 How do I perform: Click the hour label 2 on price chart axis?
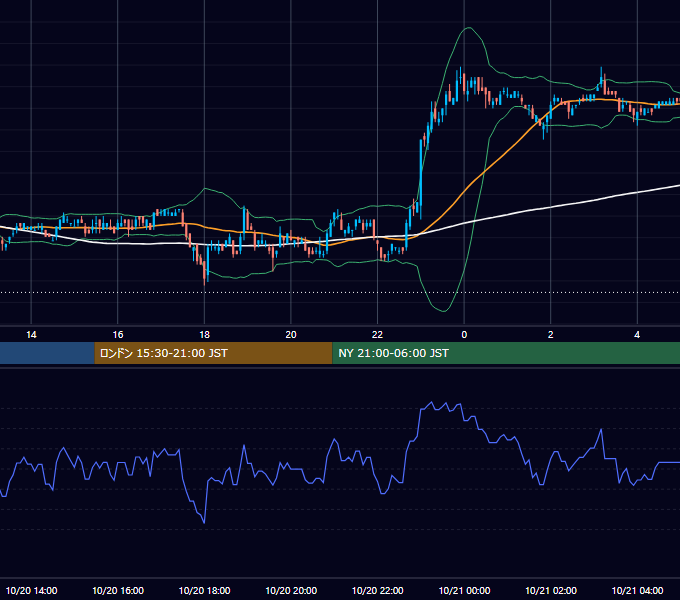tap(550, 335)
